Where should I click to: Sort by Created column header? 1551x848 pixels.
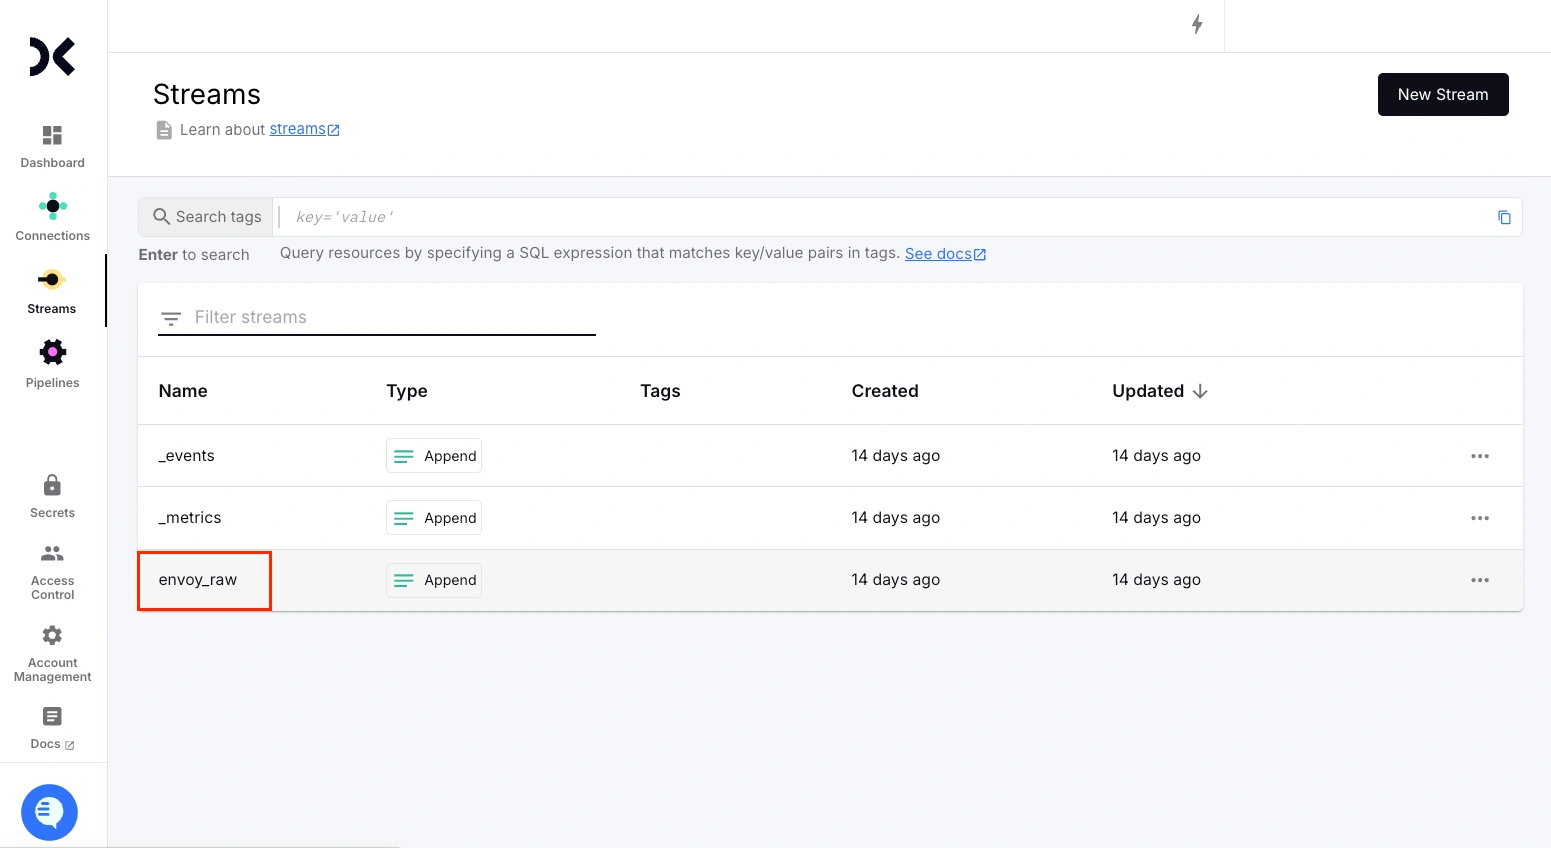(x=885, y=391)
